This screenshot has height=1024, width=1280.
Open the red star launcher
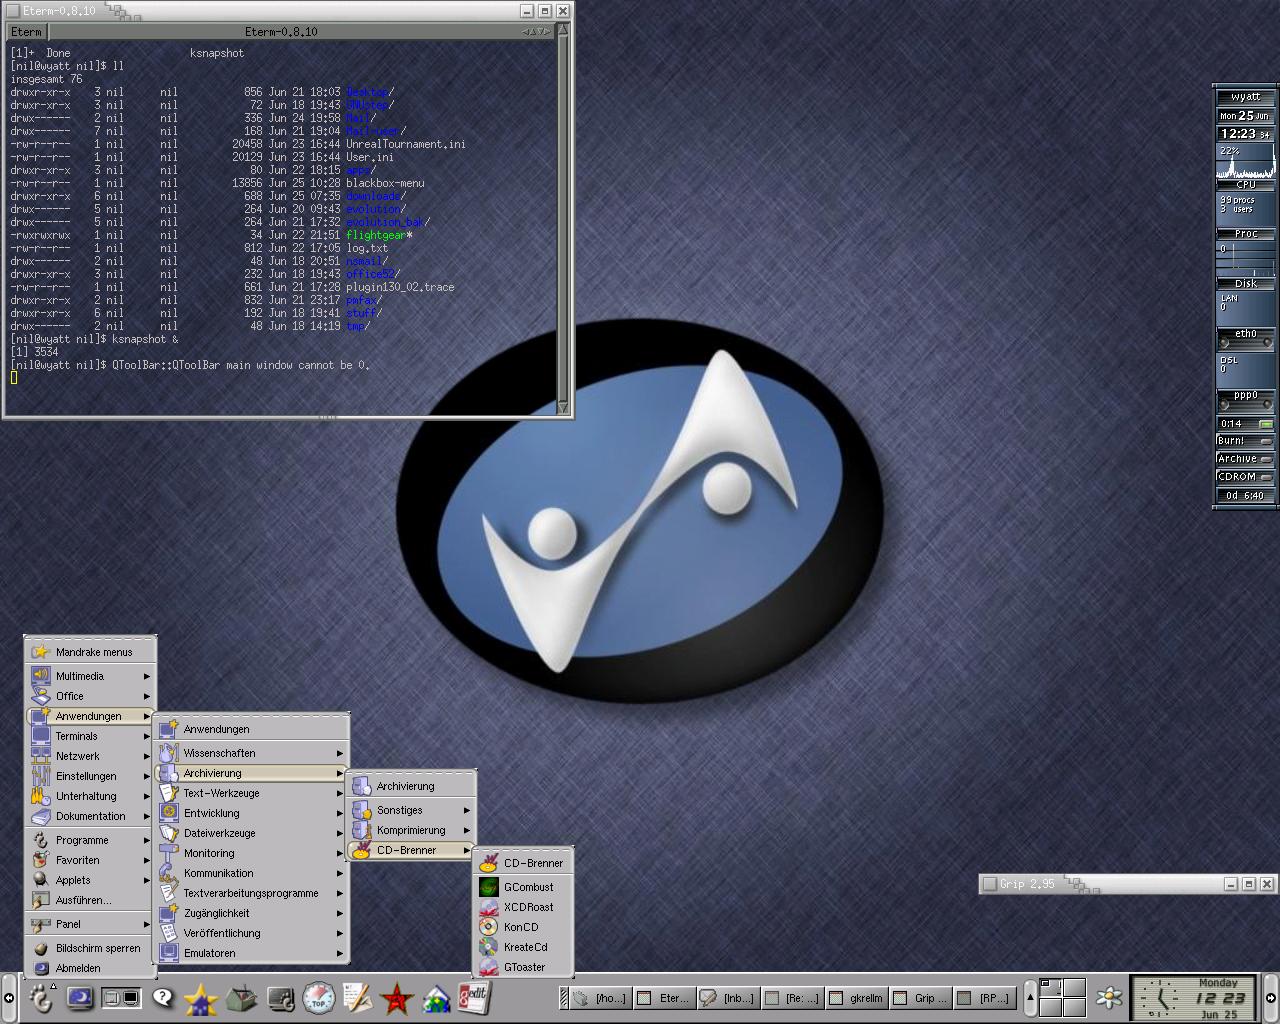coord(397,998)
